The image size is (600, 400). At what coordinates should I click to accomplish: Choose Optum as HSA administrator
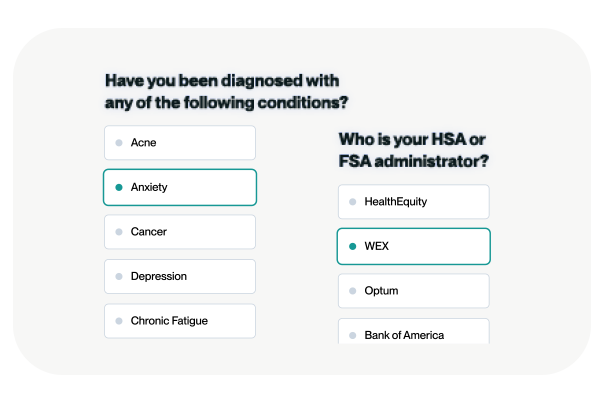(381, 291)
